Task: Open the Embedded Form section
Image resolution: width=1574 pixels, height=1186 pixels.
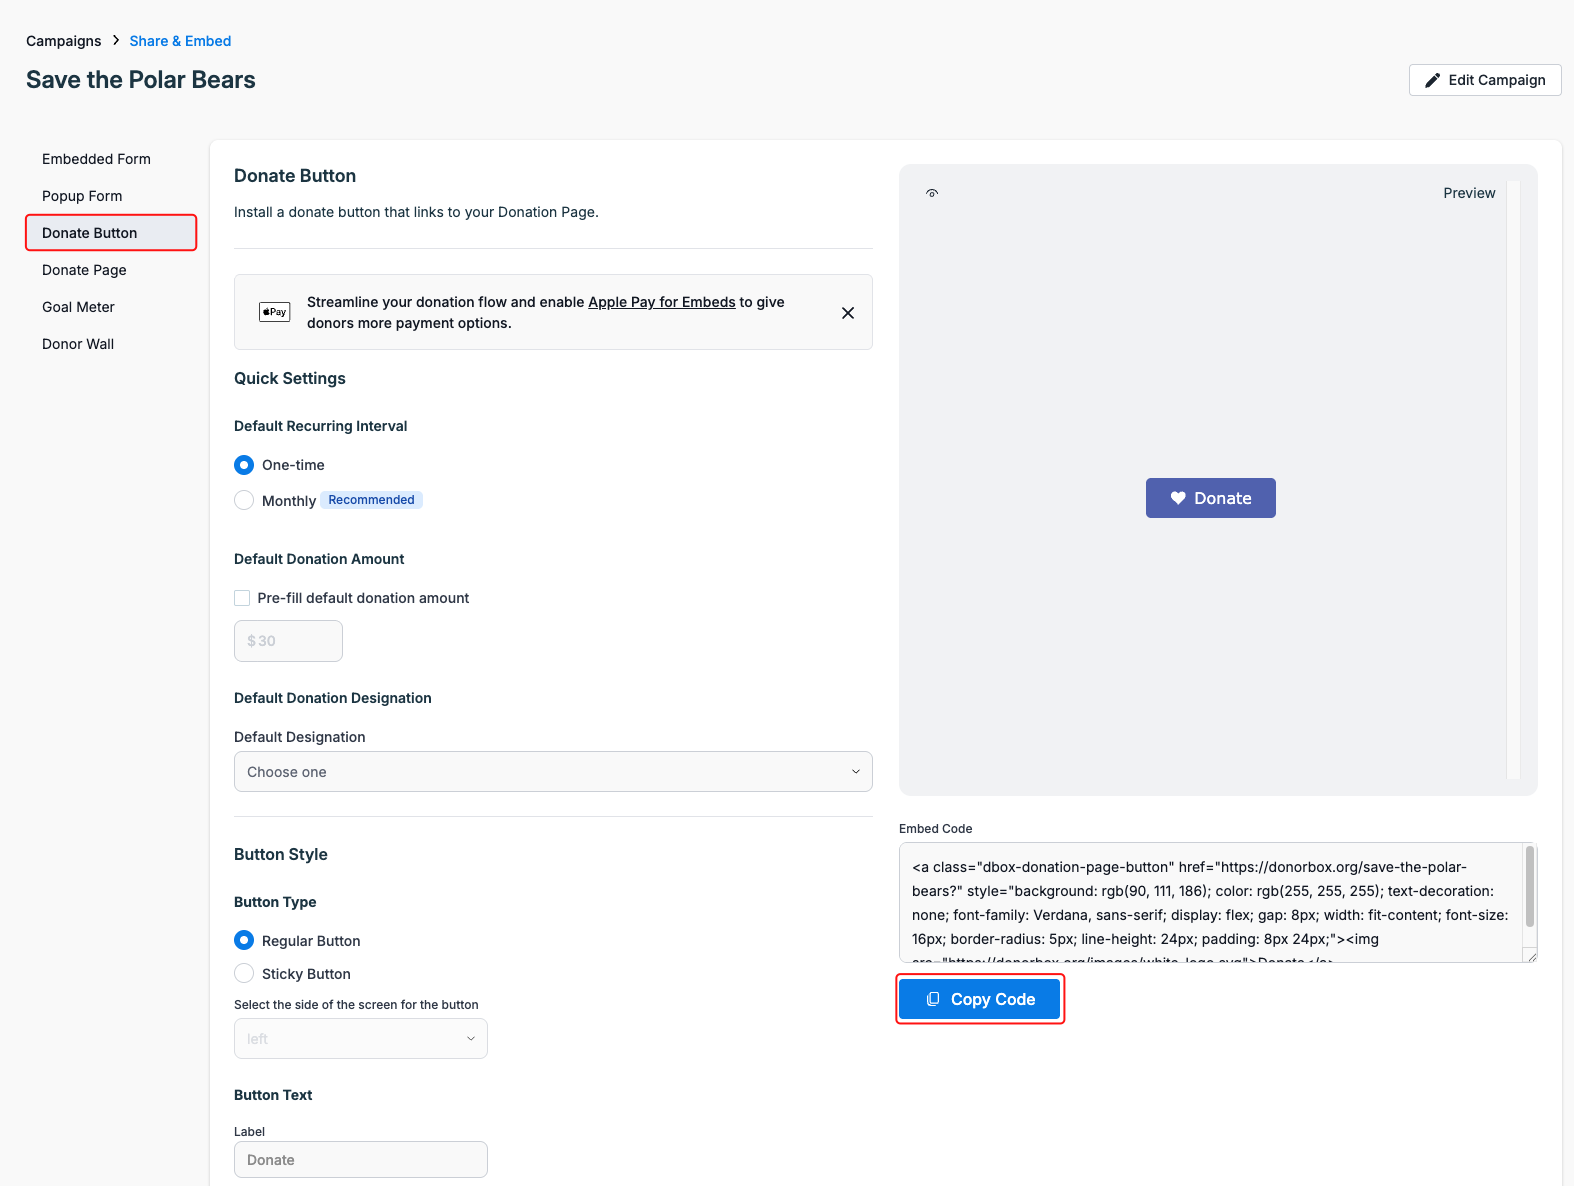Action: tap(96, 159)
